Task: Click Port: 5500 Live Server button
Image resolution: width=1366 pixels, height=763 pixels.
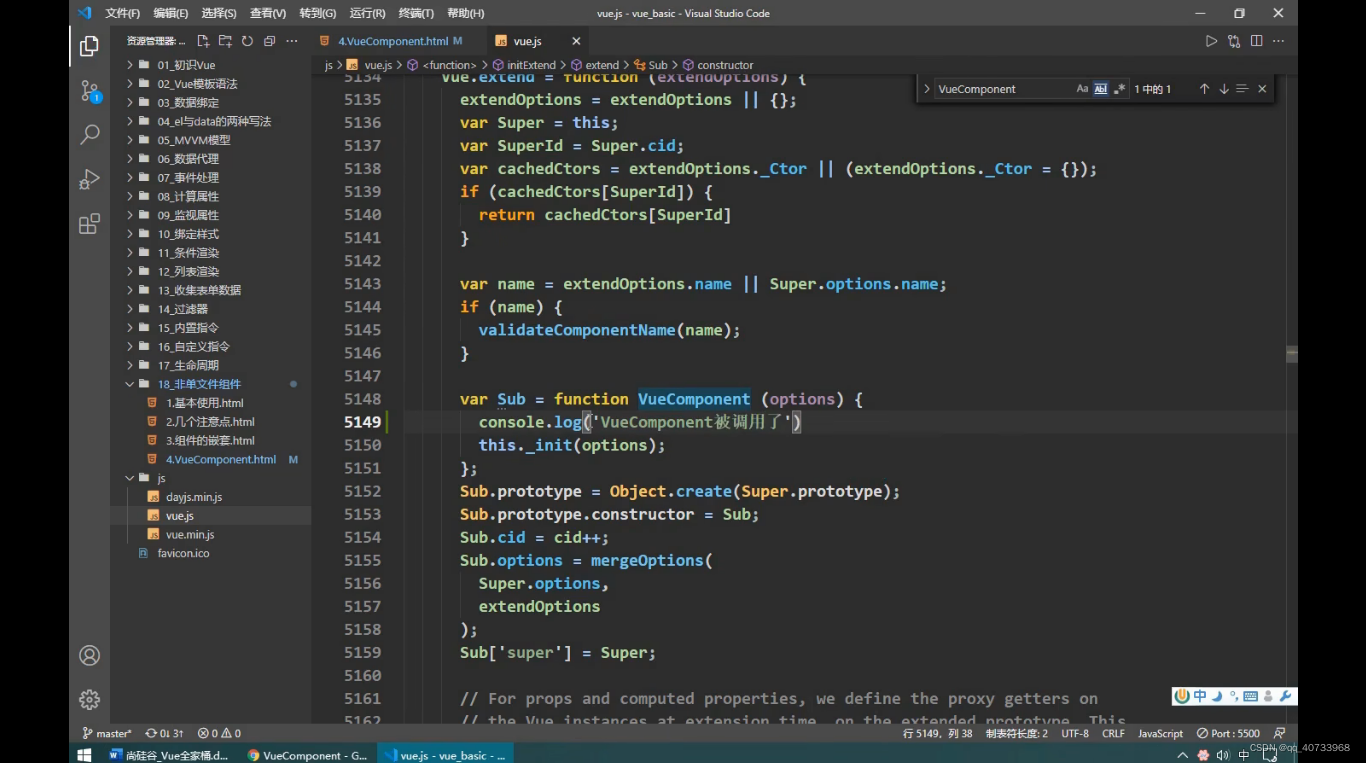Action: (1229, 733)
